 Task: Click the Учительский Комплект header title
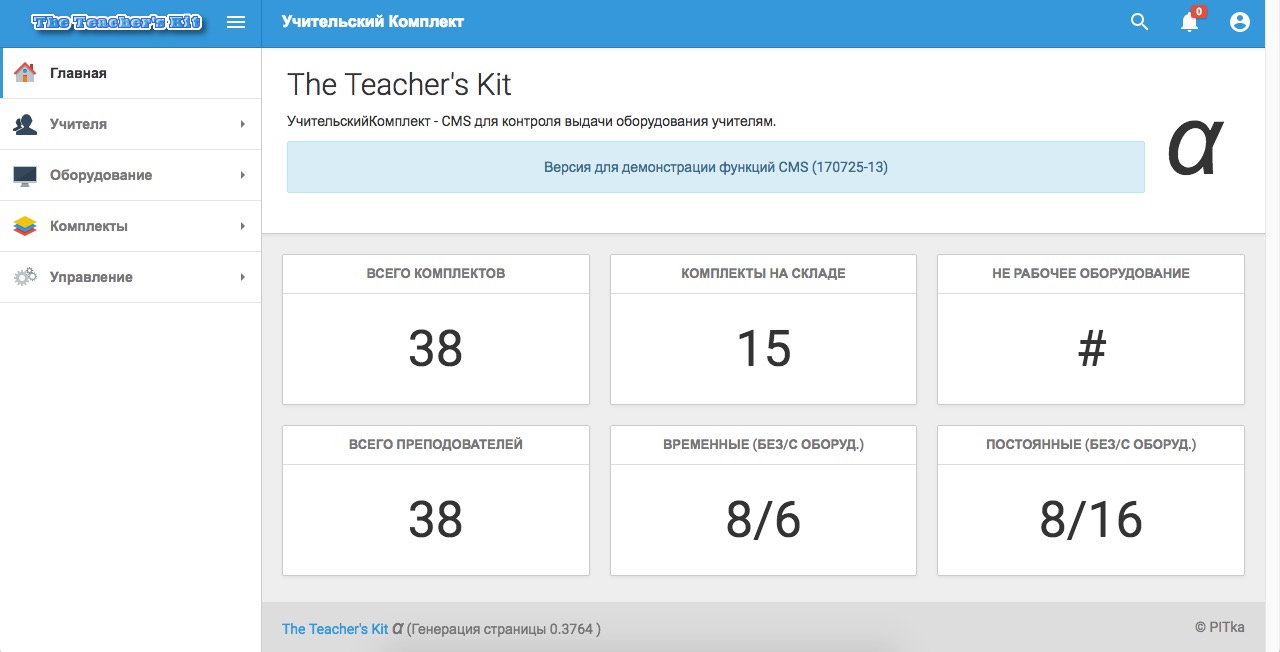tap(373, 21)
